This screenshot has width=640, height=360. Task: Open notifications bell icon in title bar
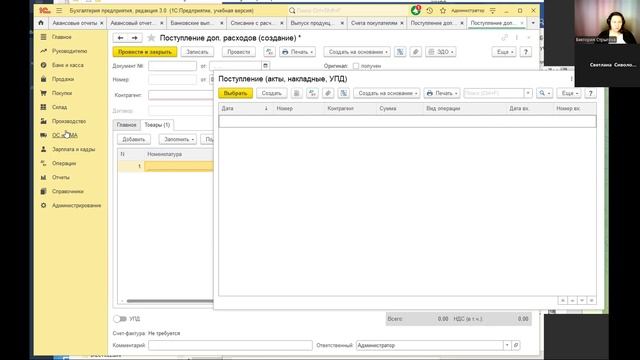pyautogui.click(x=416, y=11)
